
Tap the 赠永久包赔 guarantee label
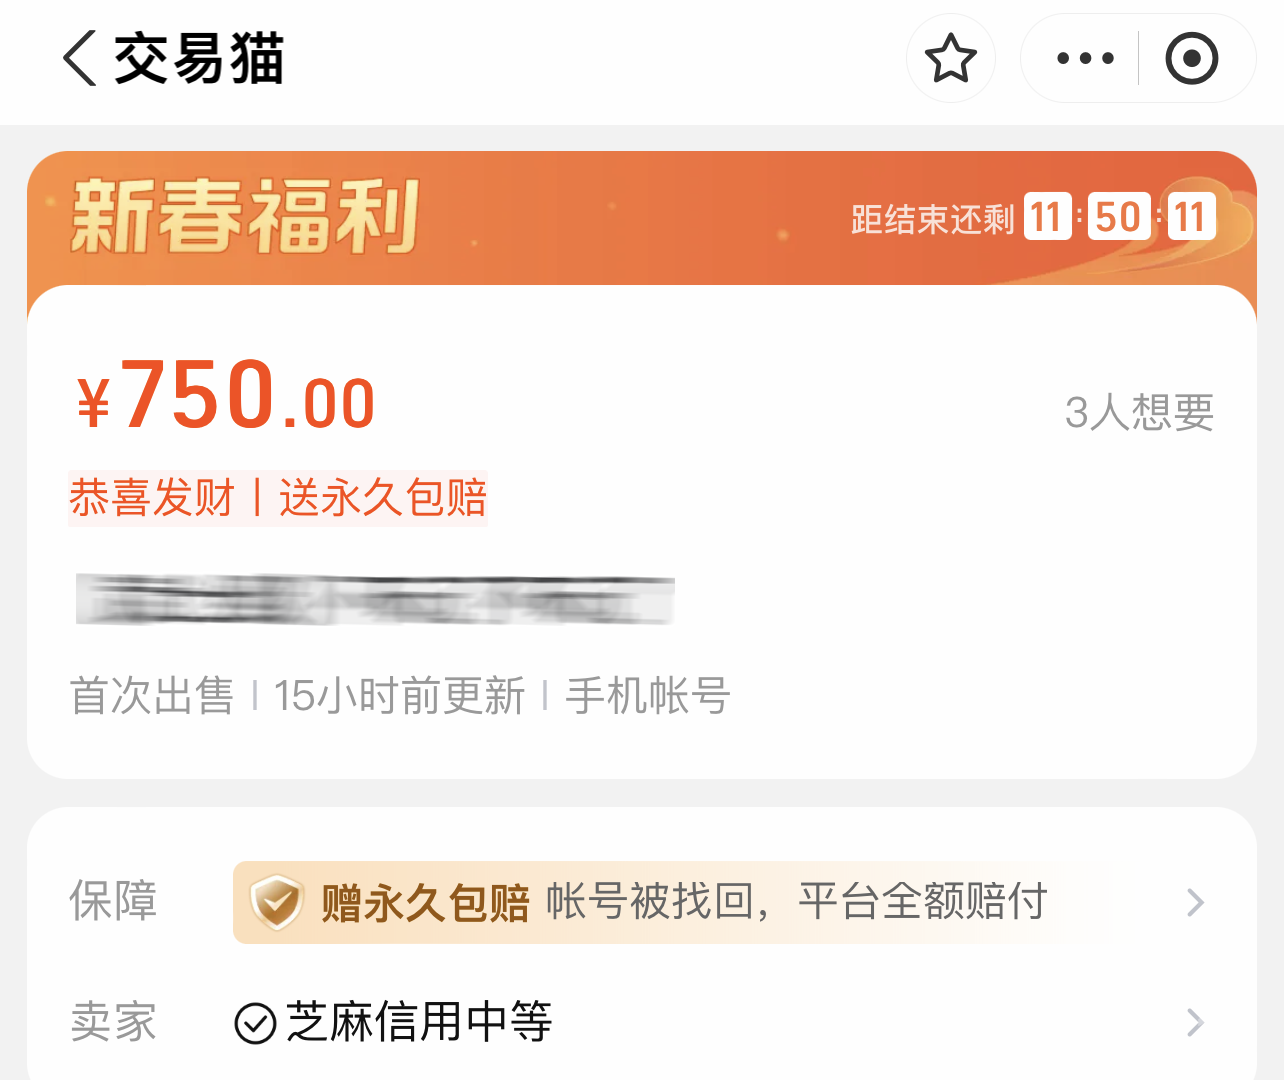(x=425, y=902)
